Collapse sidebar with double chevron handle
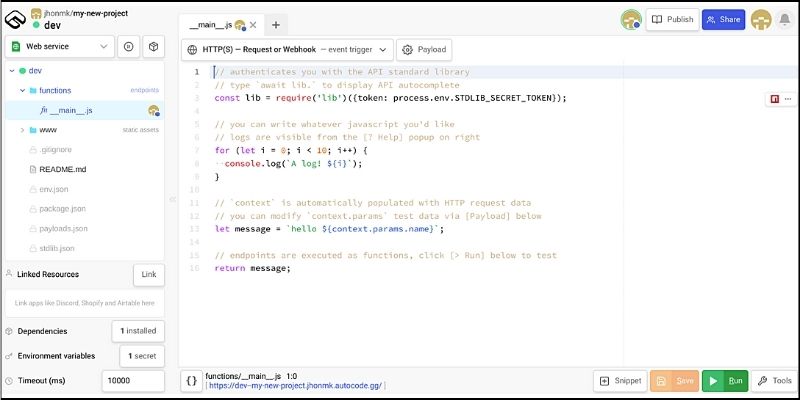 point(172,199)
